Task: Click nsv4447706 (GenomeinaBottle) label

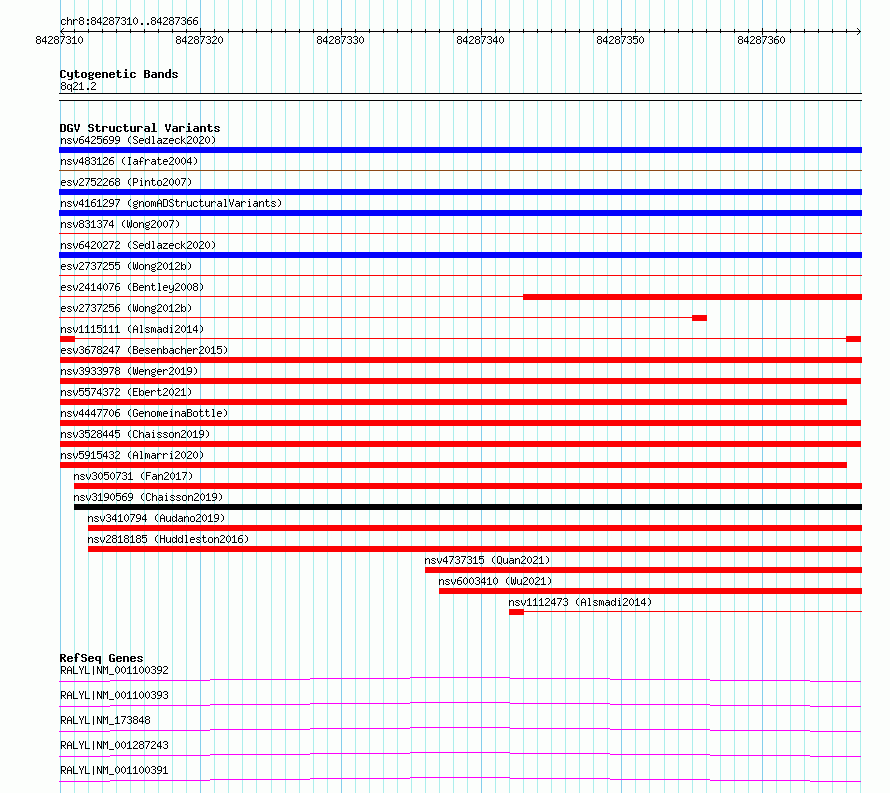Action: click(144, 413)
